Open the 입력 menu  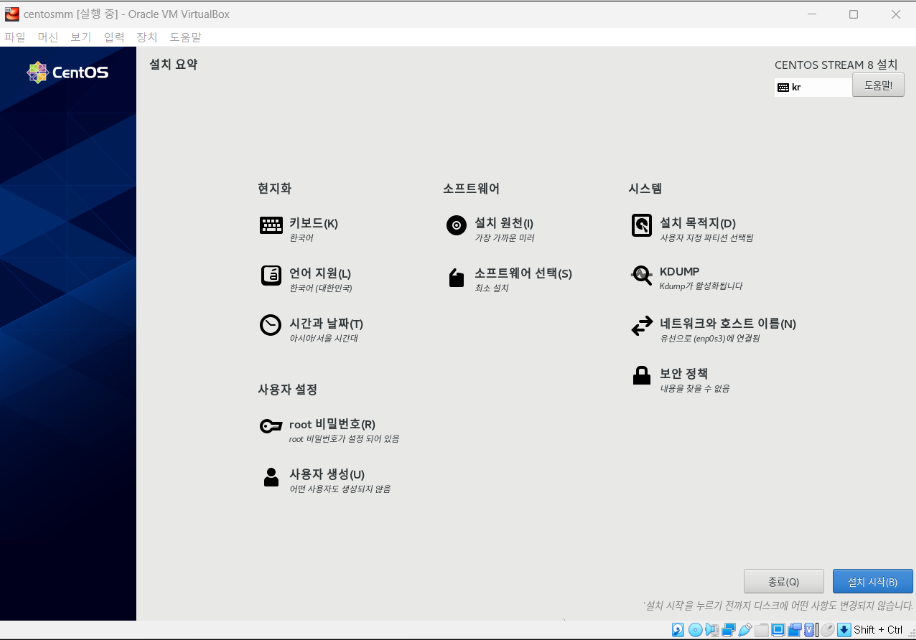114,37
